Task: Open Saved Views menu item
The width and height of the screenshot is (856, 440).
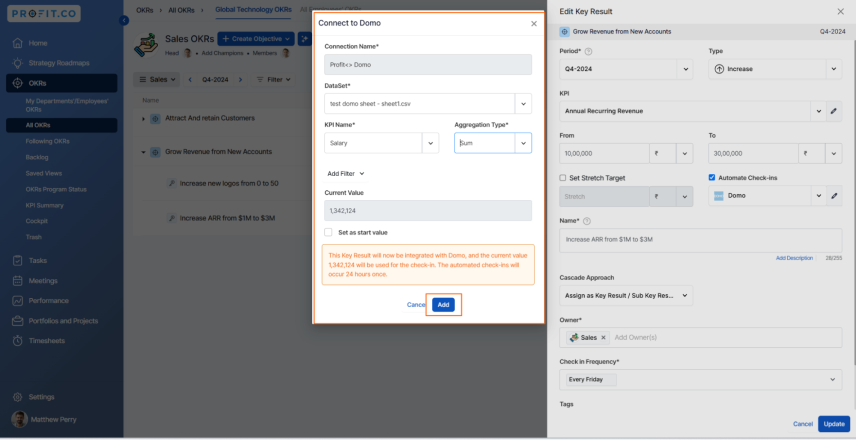Action: point(44,173)
